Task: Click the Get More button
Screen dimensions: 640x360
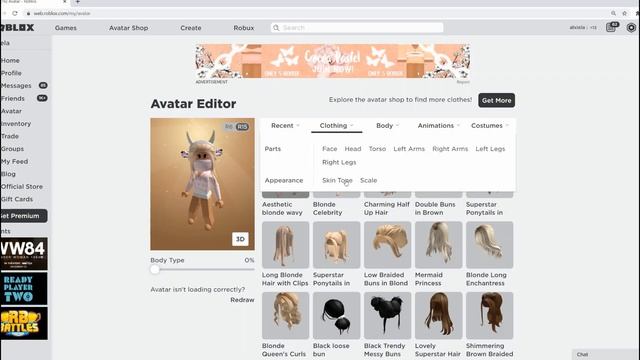Action: [496, 100]
